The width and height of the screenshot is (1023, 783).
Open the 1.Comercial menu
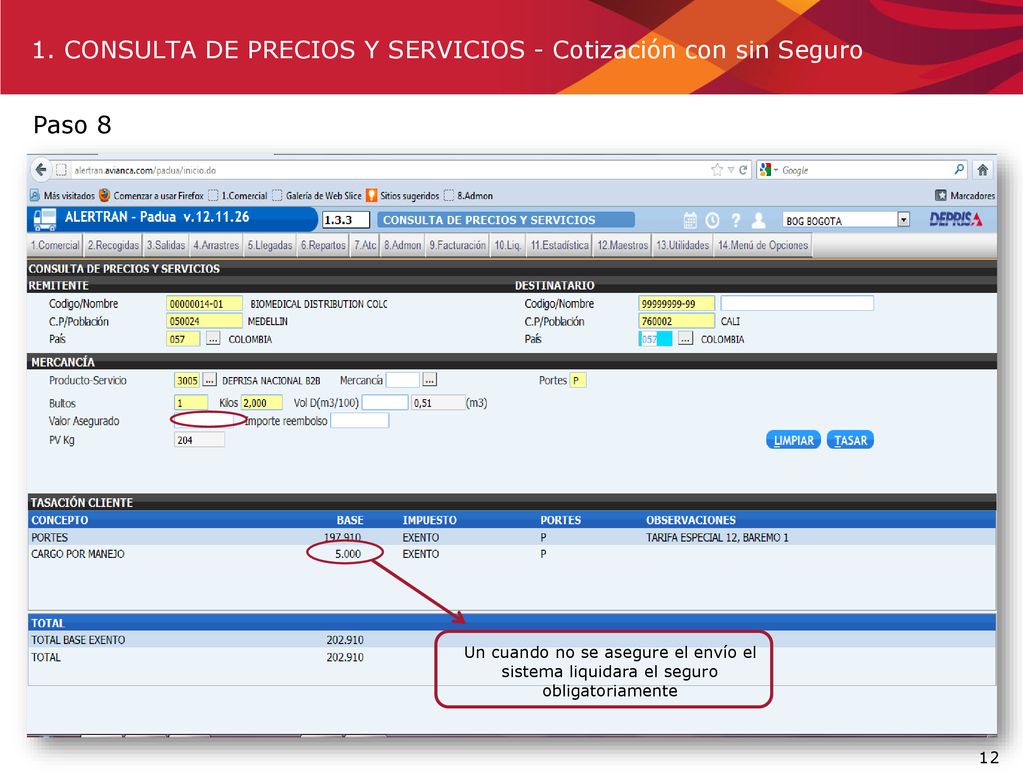click(x=55, y=245)
